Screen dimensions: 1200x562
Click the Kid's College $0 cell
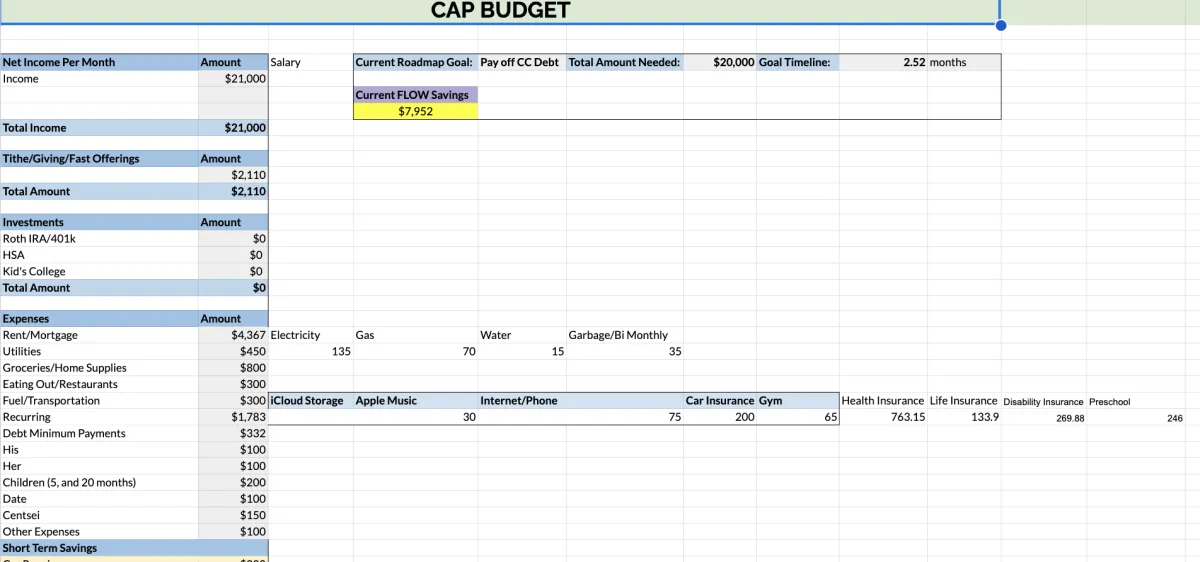(x=233, y=271)
